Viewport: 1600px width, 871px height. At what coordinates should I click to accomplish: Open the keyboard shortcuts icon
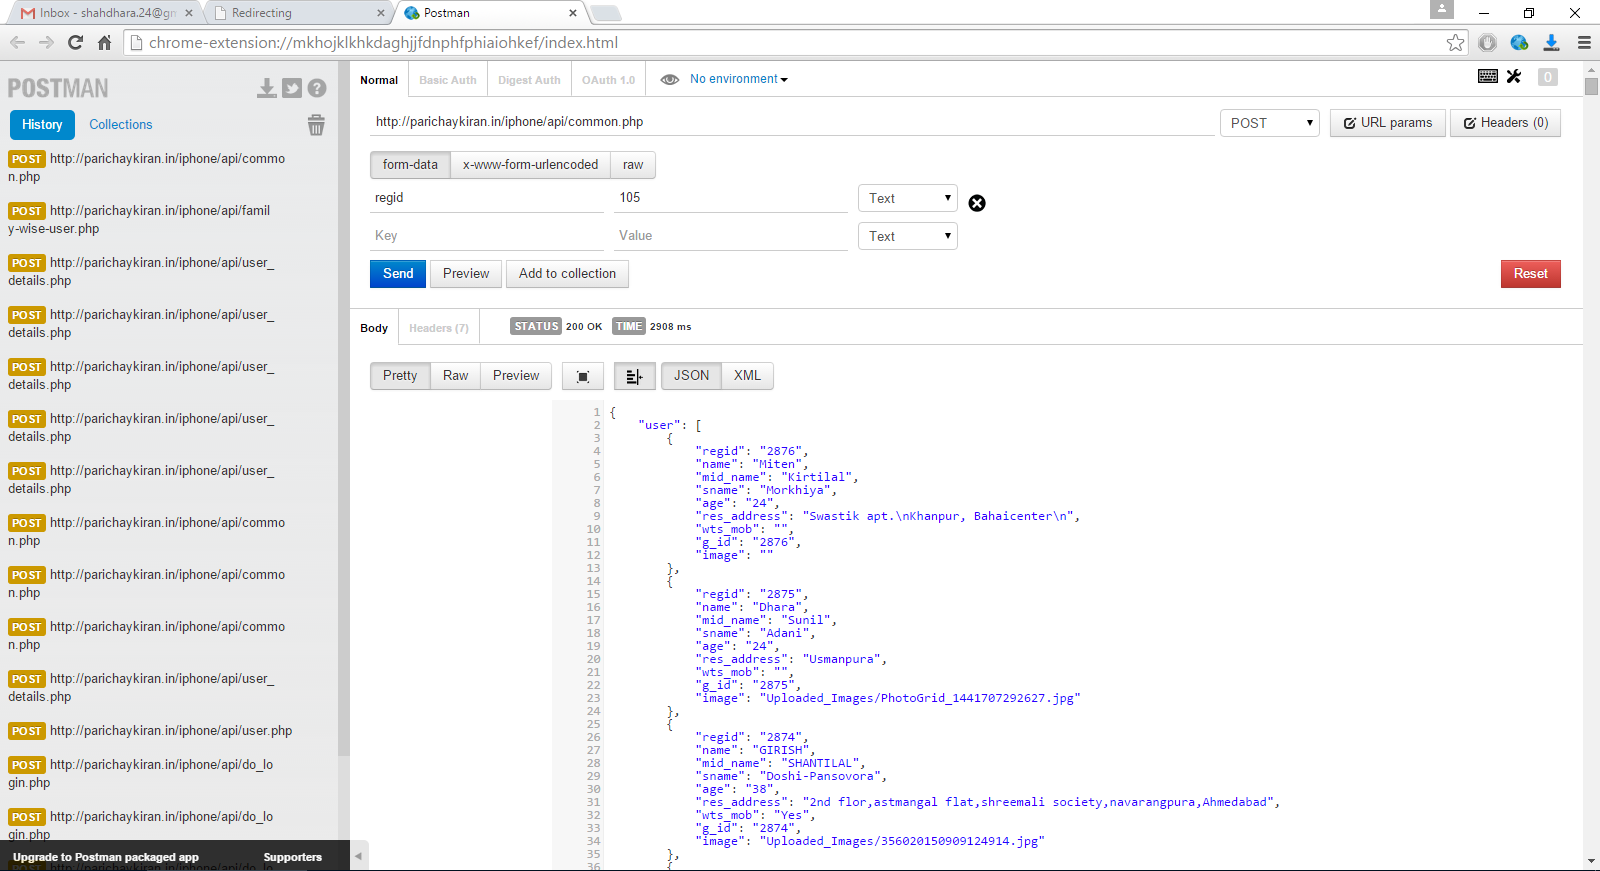[1487, 77]
